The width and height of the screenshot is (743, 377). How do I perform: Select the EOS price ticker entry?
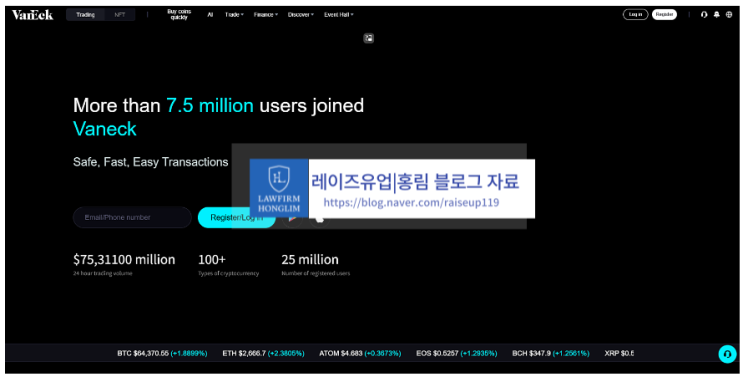[x=457, y=353]
